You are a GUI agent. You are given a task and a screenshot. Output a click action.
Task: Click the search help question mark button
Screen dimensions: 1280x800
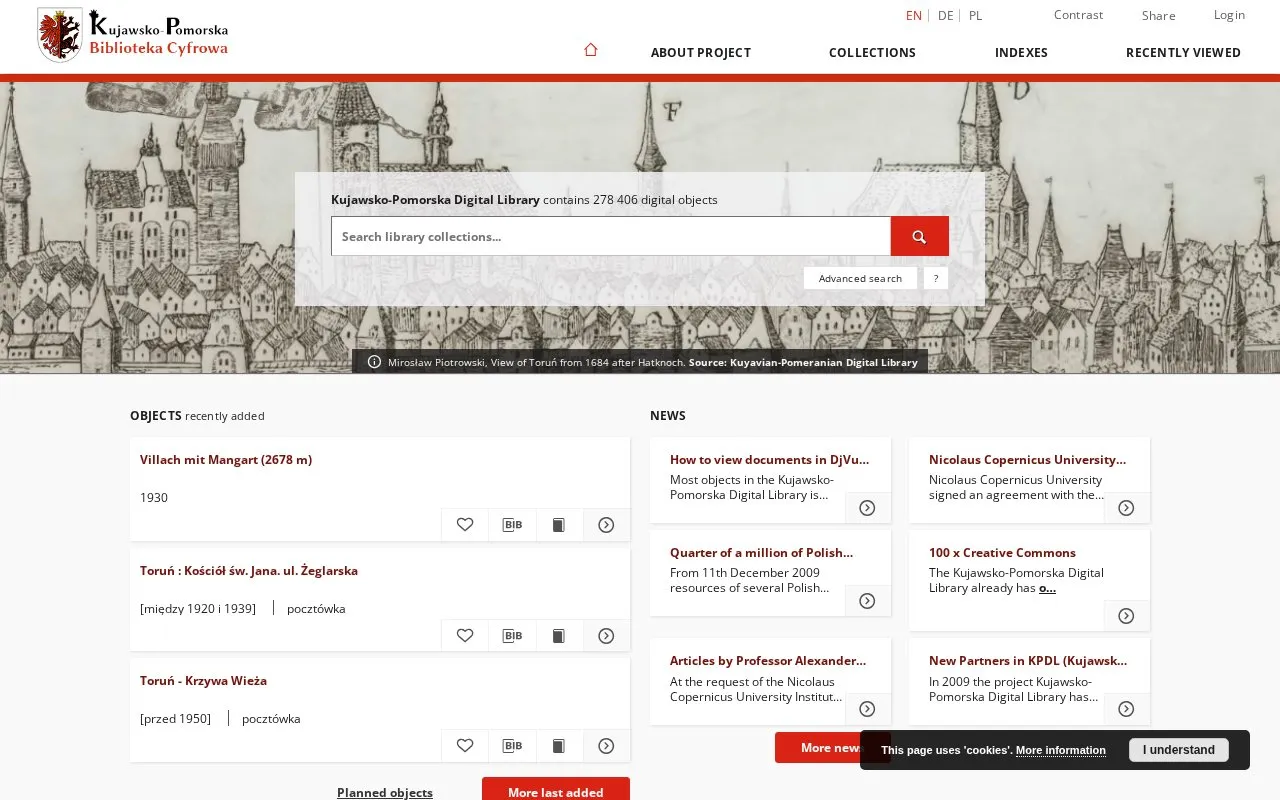point(935,278)
